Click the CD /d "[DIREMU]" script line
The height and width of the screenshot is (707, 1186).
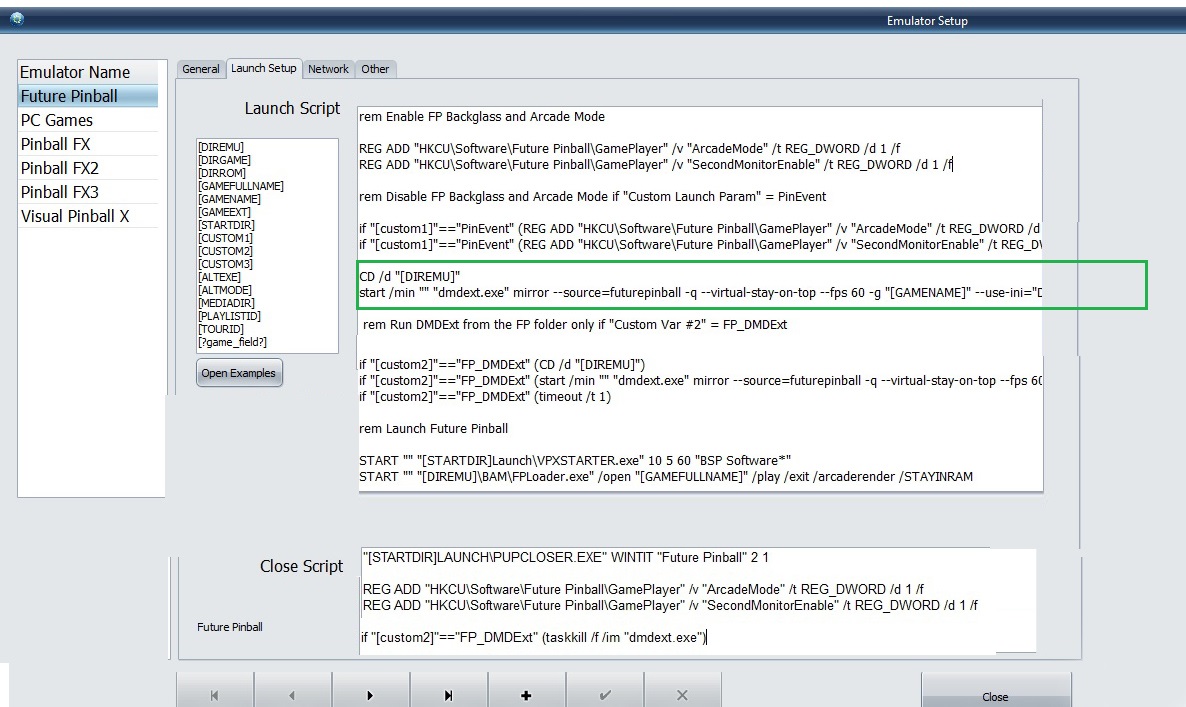(x=409, y=277)
